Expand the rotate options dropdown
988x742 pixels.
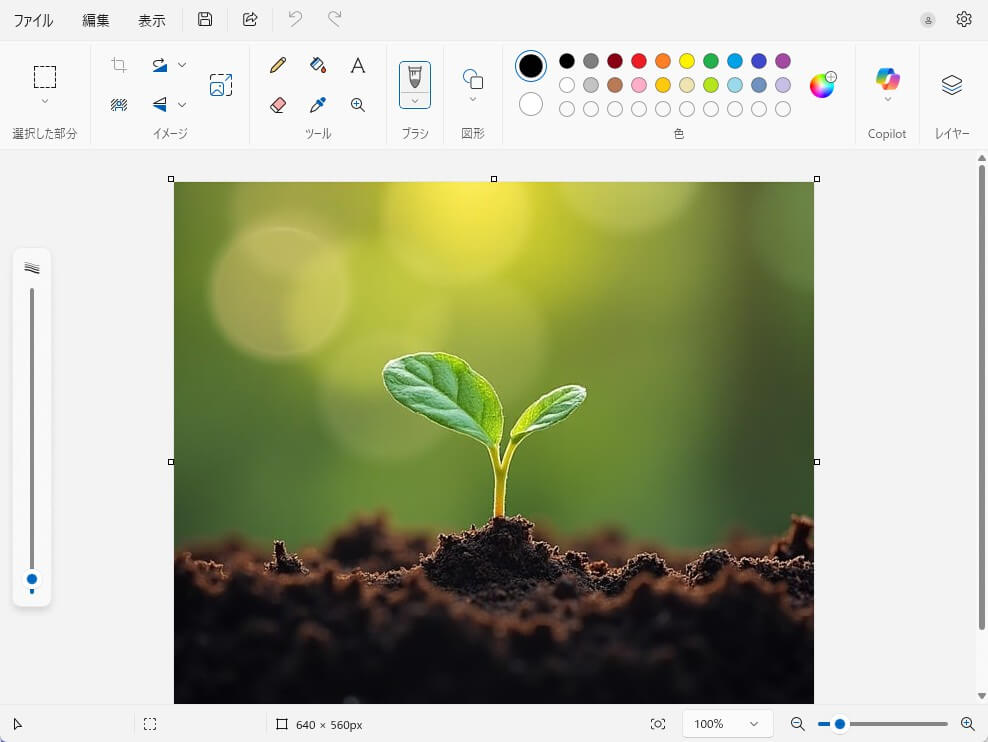click(x=182, y=65)
